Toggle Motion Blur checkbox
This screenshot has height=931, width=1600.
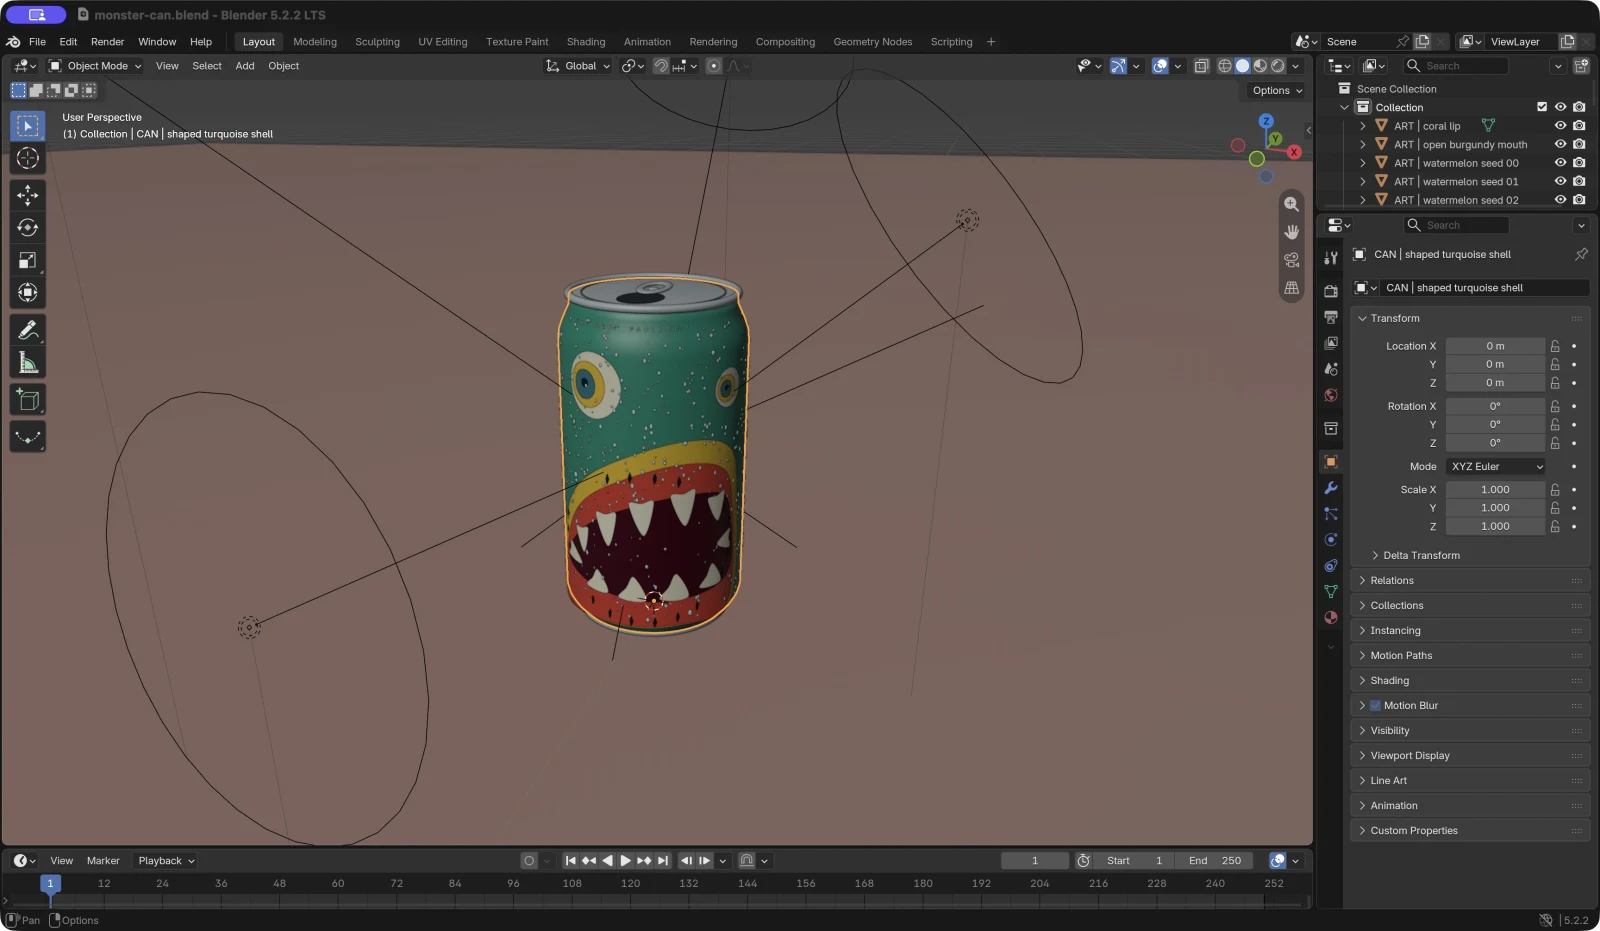click(1376, 706)
